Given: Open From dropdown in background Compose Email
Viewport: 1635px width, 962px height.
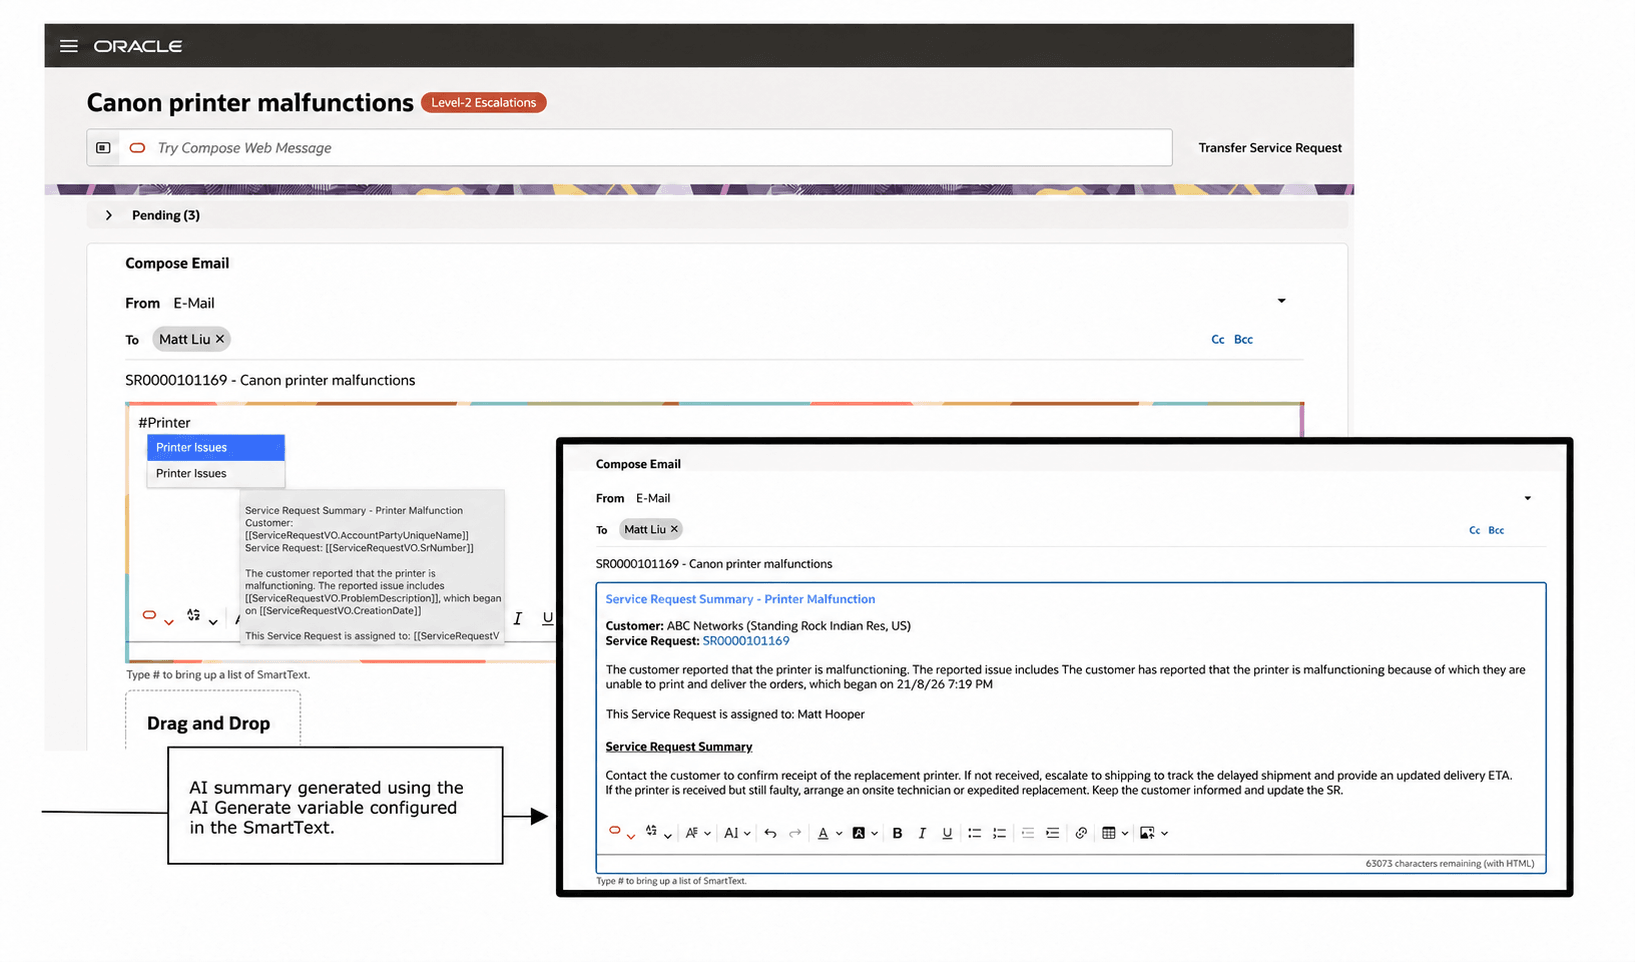Looking at the screenshot, I should pos(1281,301).
